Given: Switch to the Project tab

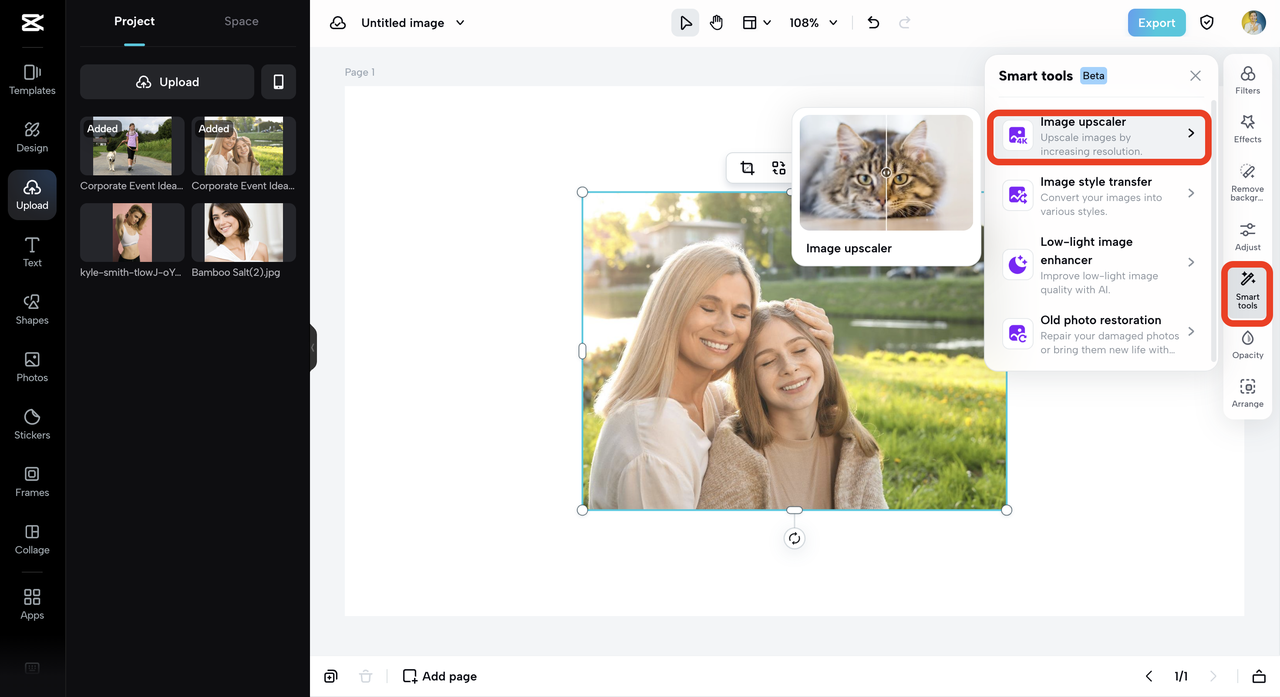Looking at the screenshot, I should (134, 21).
